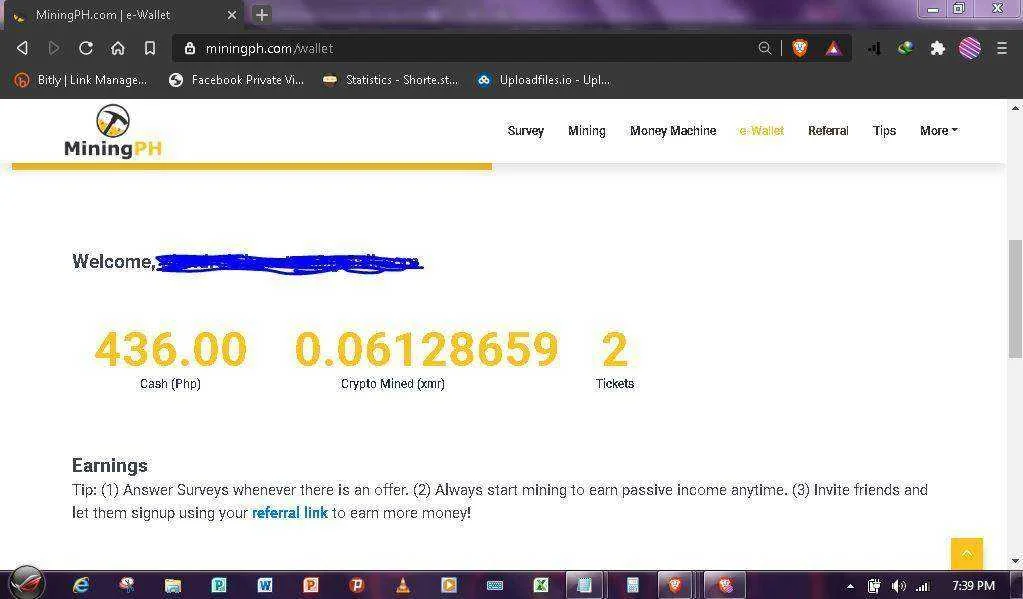The image size is (1023, 599).
Task: Click the yellow scroll-to-top button
Action: pos(966,553)
